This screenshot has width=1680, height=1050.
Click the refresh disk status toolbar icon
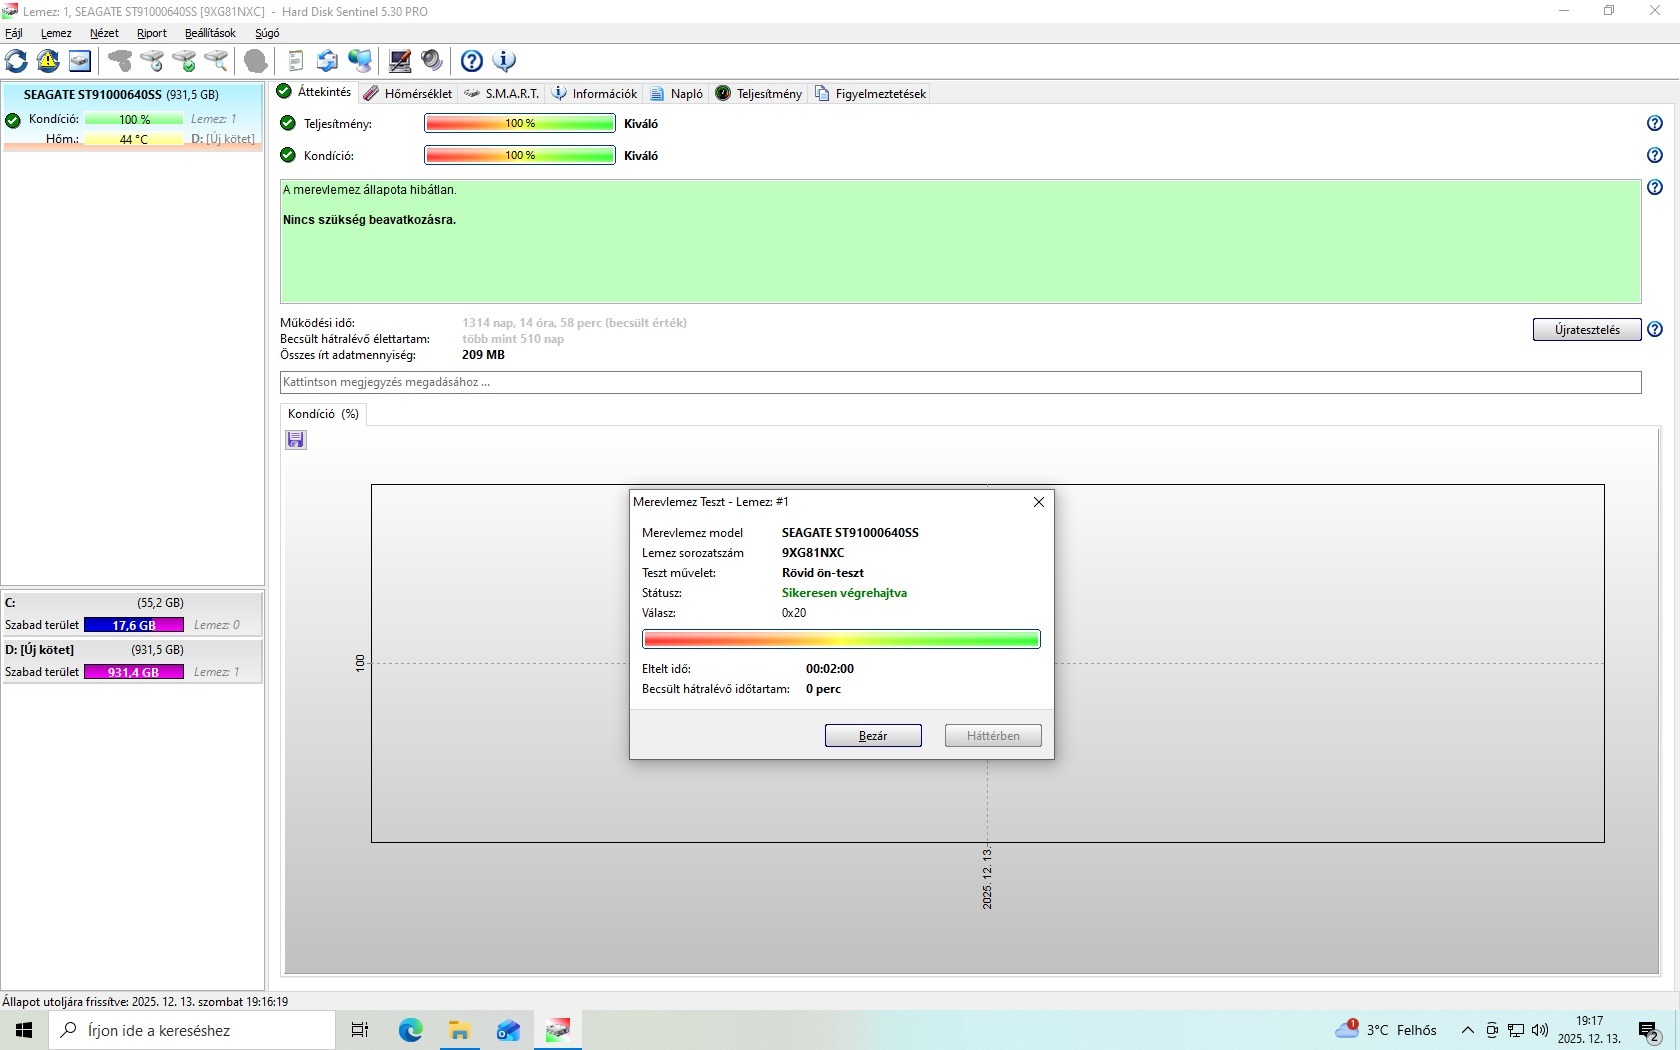click(x=16, y=61)
